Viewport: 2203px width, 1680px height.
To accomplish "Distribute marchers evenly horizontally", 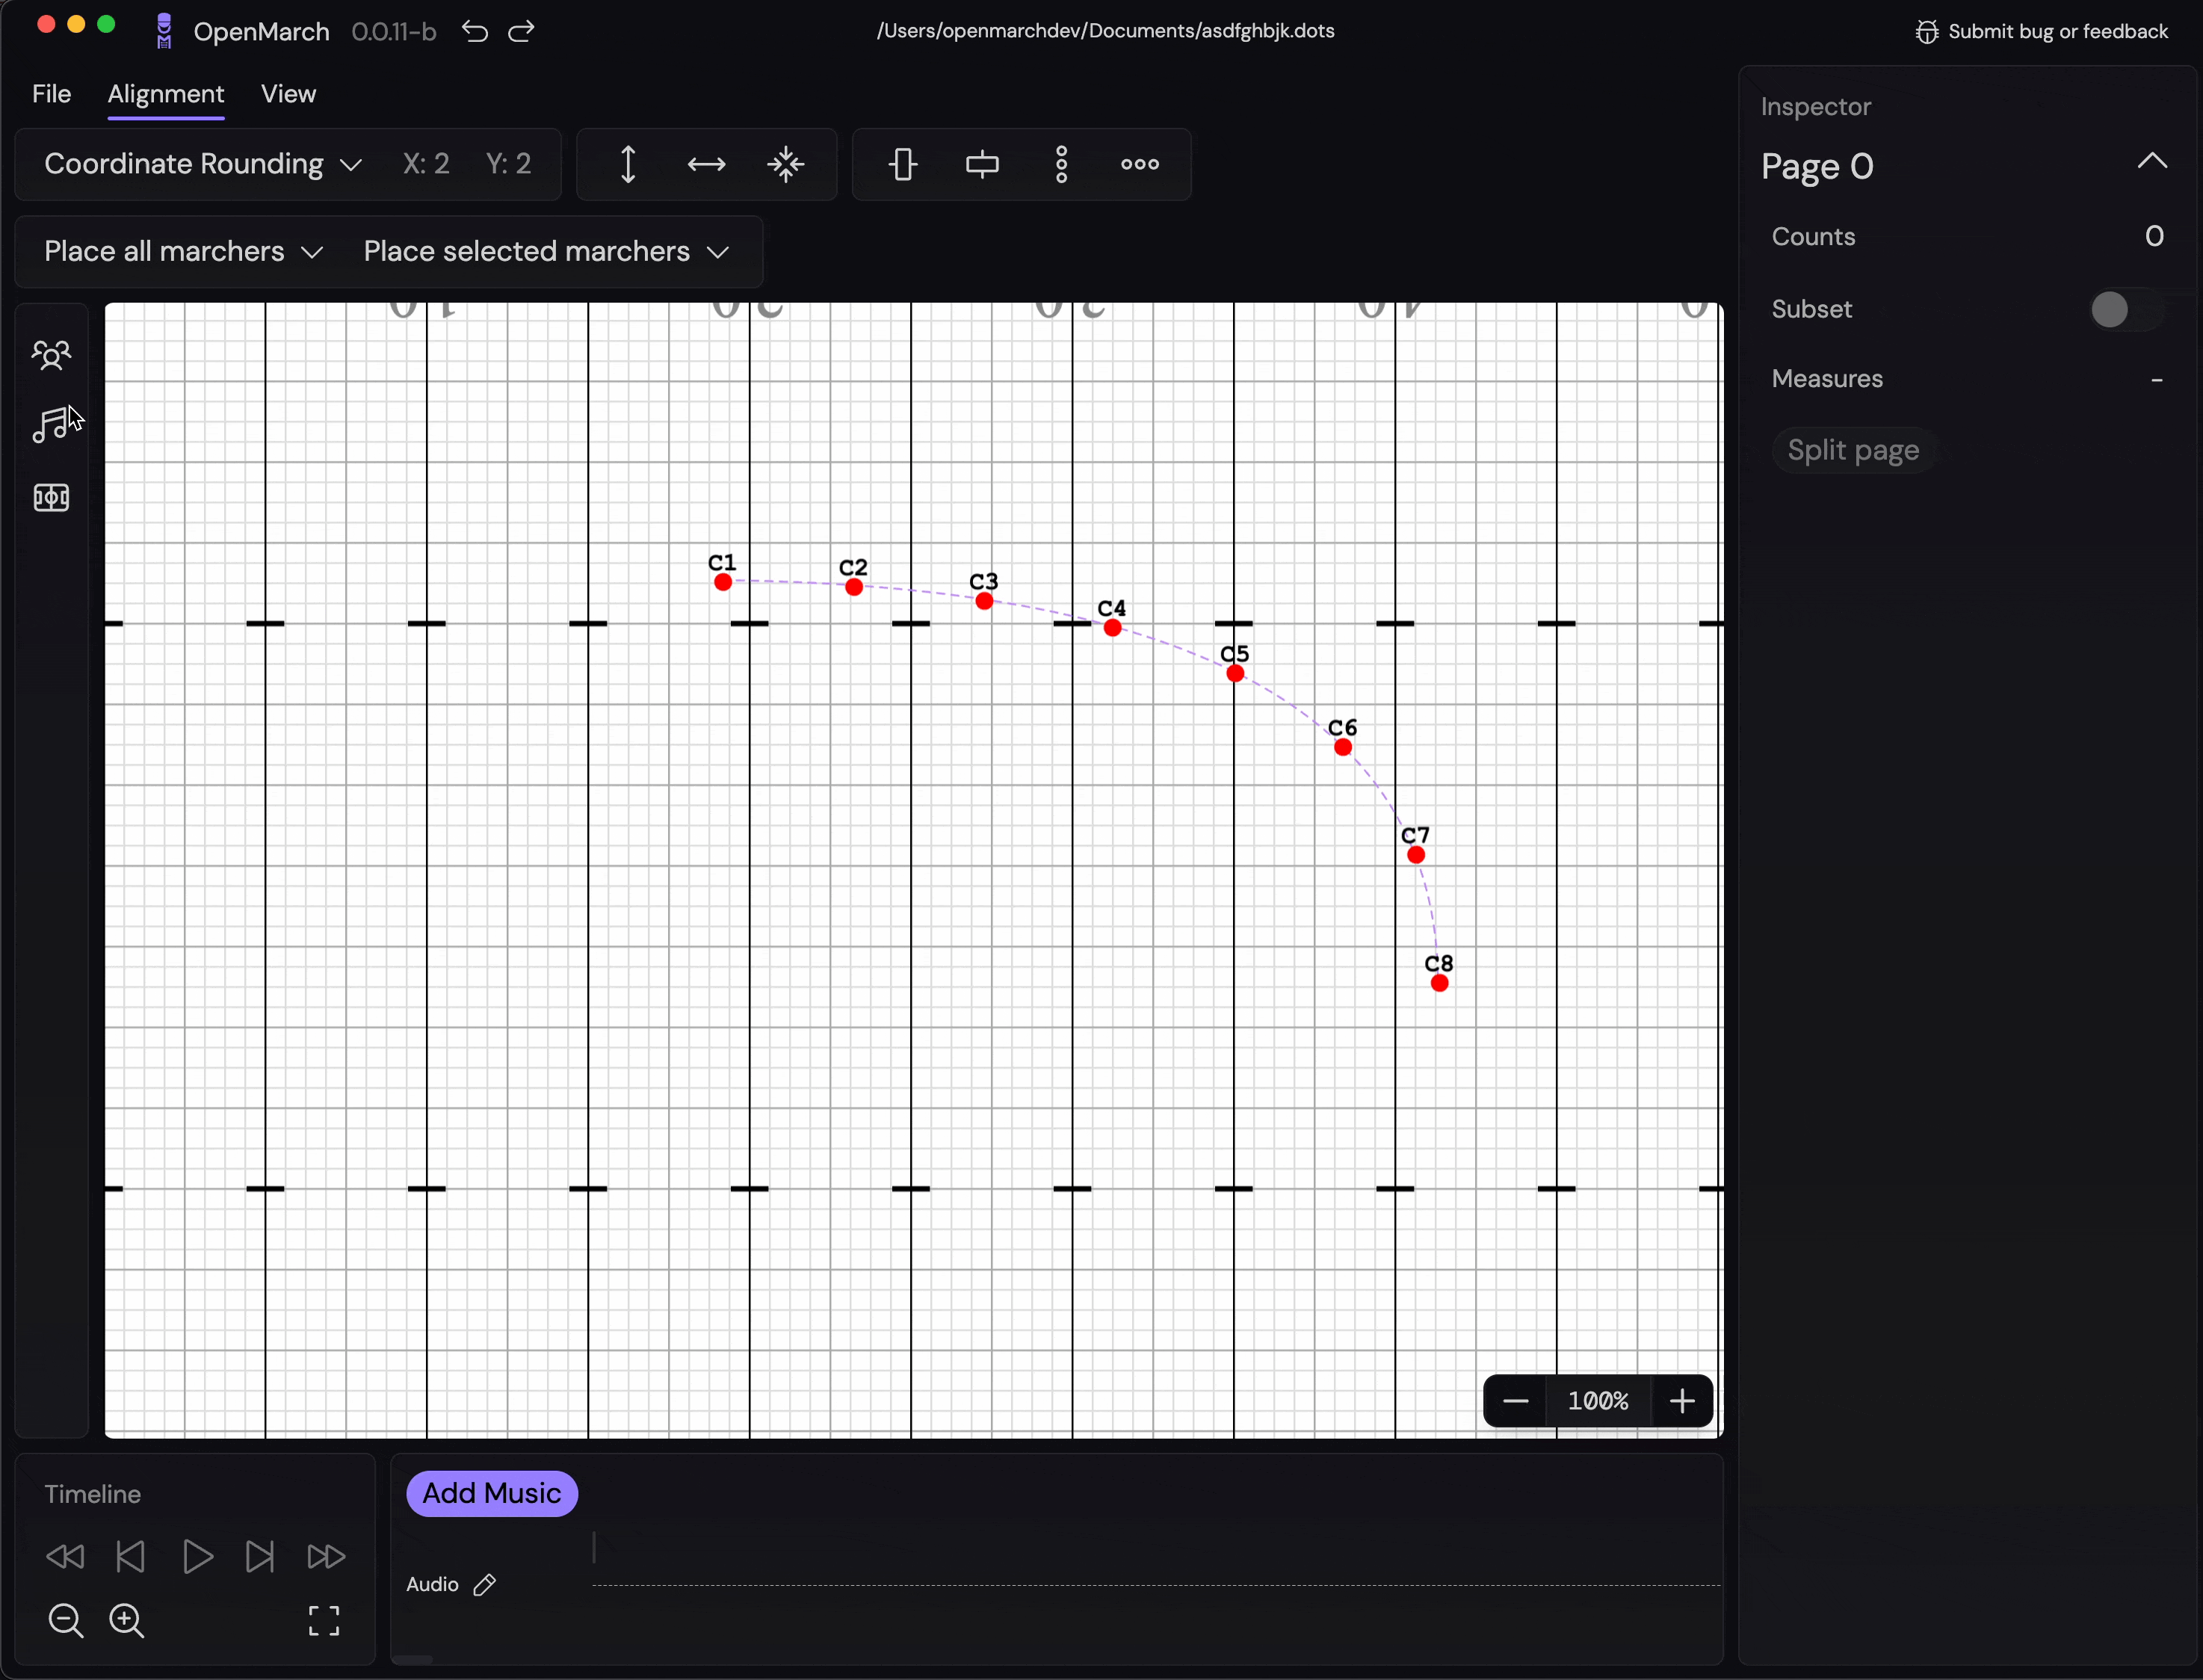I will tap(1140, 164).
